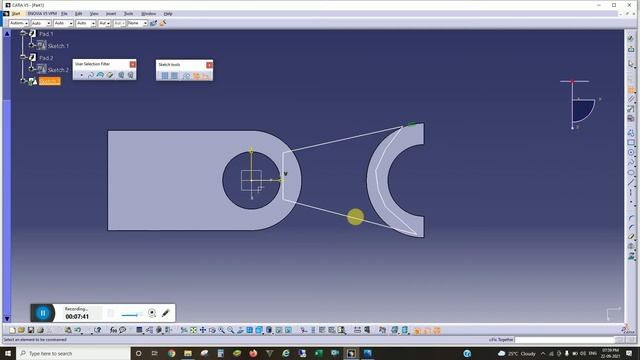Viewport: 640px width, 360px height.
Task: Toggle Grid in Sketch tools
Action: (164, 76)
